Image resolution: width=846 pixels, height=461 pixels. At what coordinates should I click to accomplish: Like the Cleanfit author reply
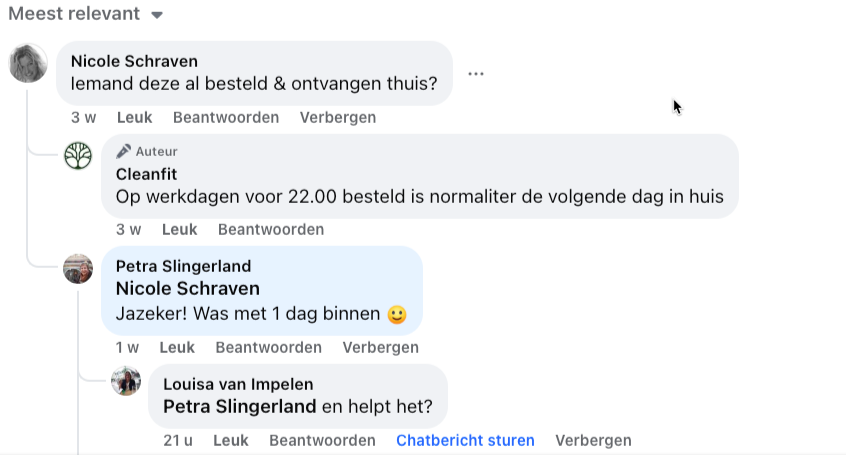pyautogui.click(x=180, y=229)
